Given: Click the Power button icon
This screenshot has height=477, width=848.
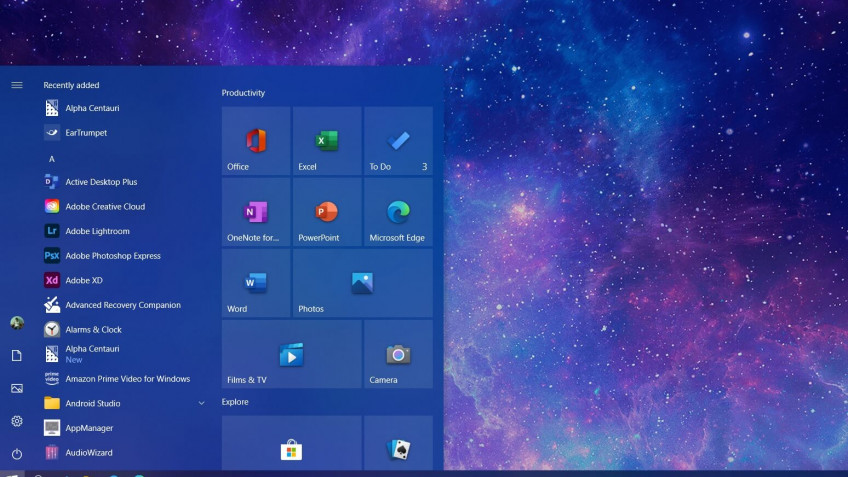Looking at the screenshot, I should pos(17,454).
